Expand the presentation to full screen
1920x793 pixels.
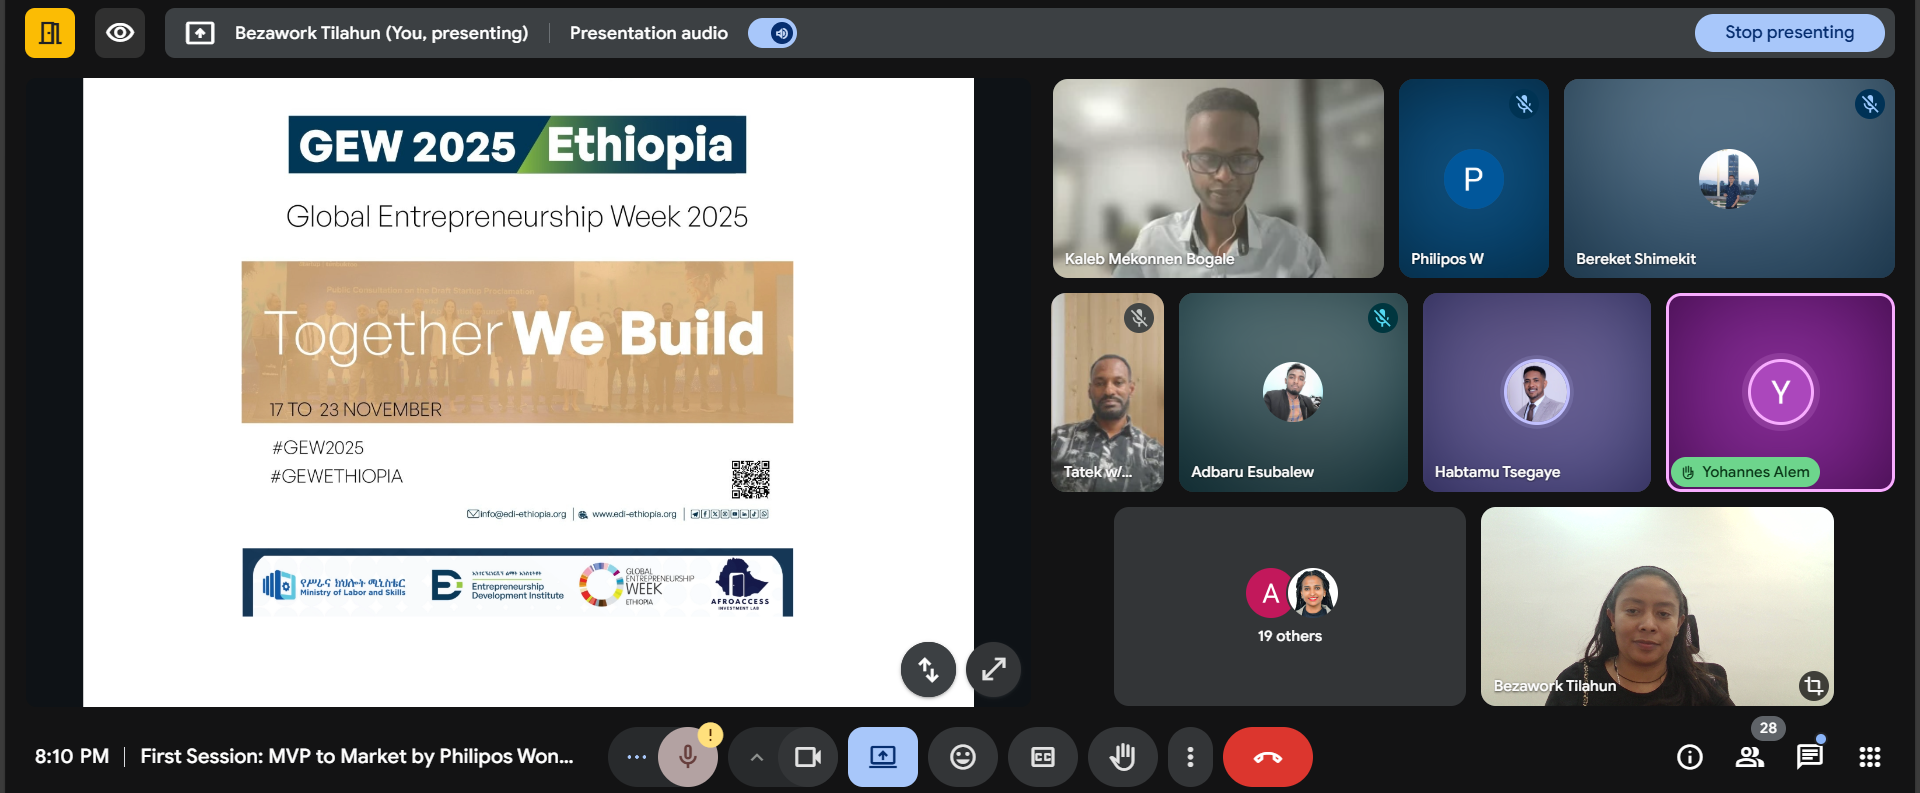[x=994, y=669]
